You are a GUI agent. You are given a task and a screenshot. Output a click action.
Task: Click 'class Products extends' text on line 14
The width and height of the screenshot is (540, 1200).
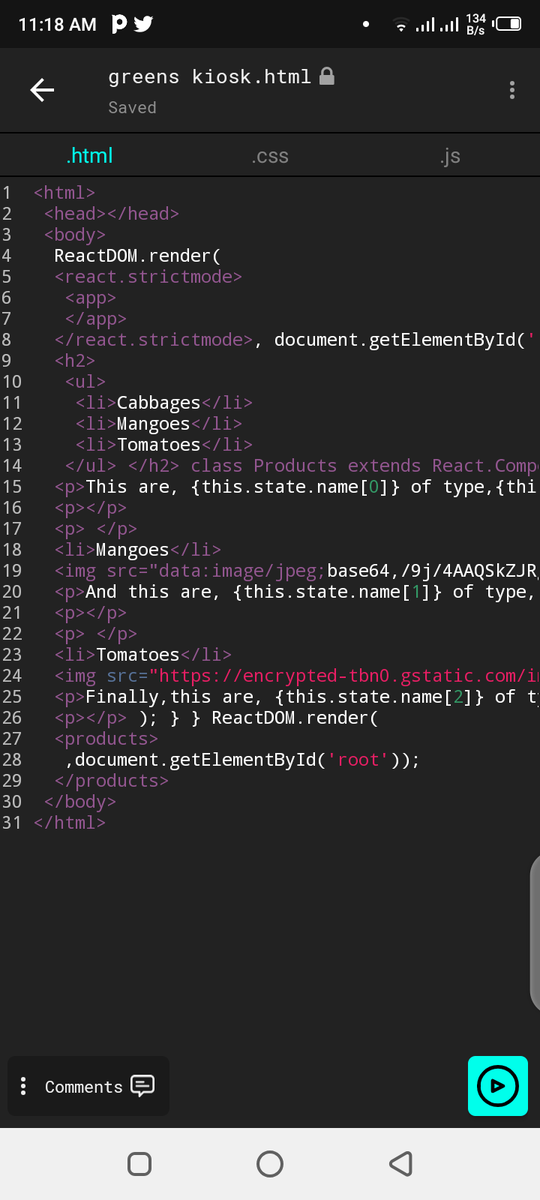(306, 465)
